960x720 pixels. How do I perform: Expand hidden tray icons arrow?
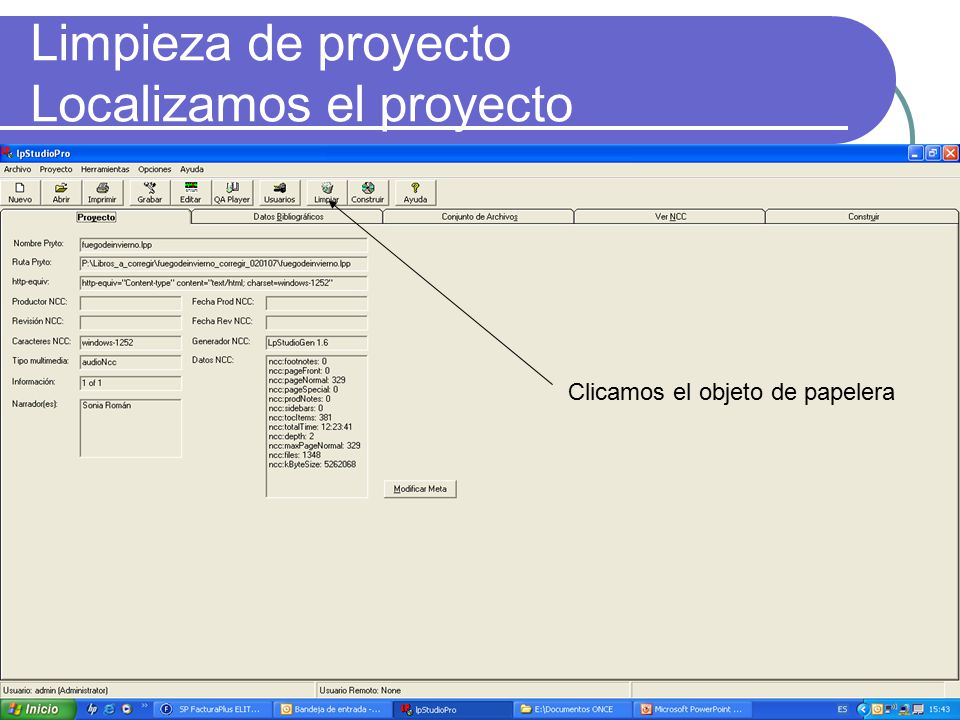(863, 710)
